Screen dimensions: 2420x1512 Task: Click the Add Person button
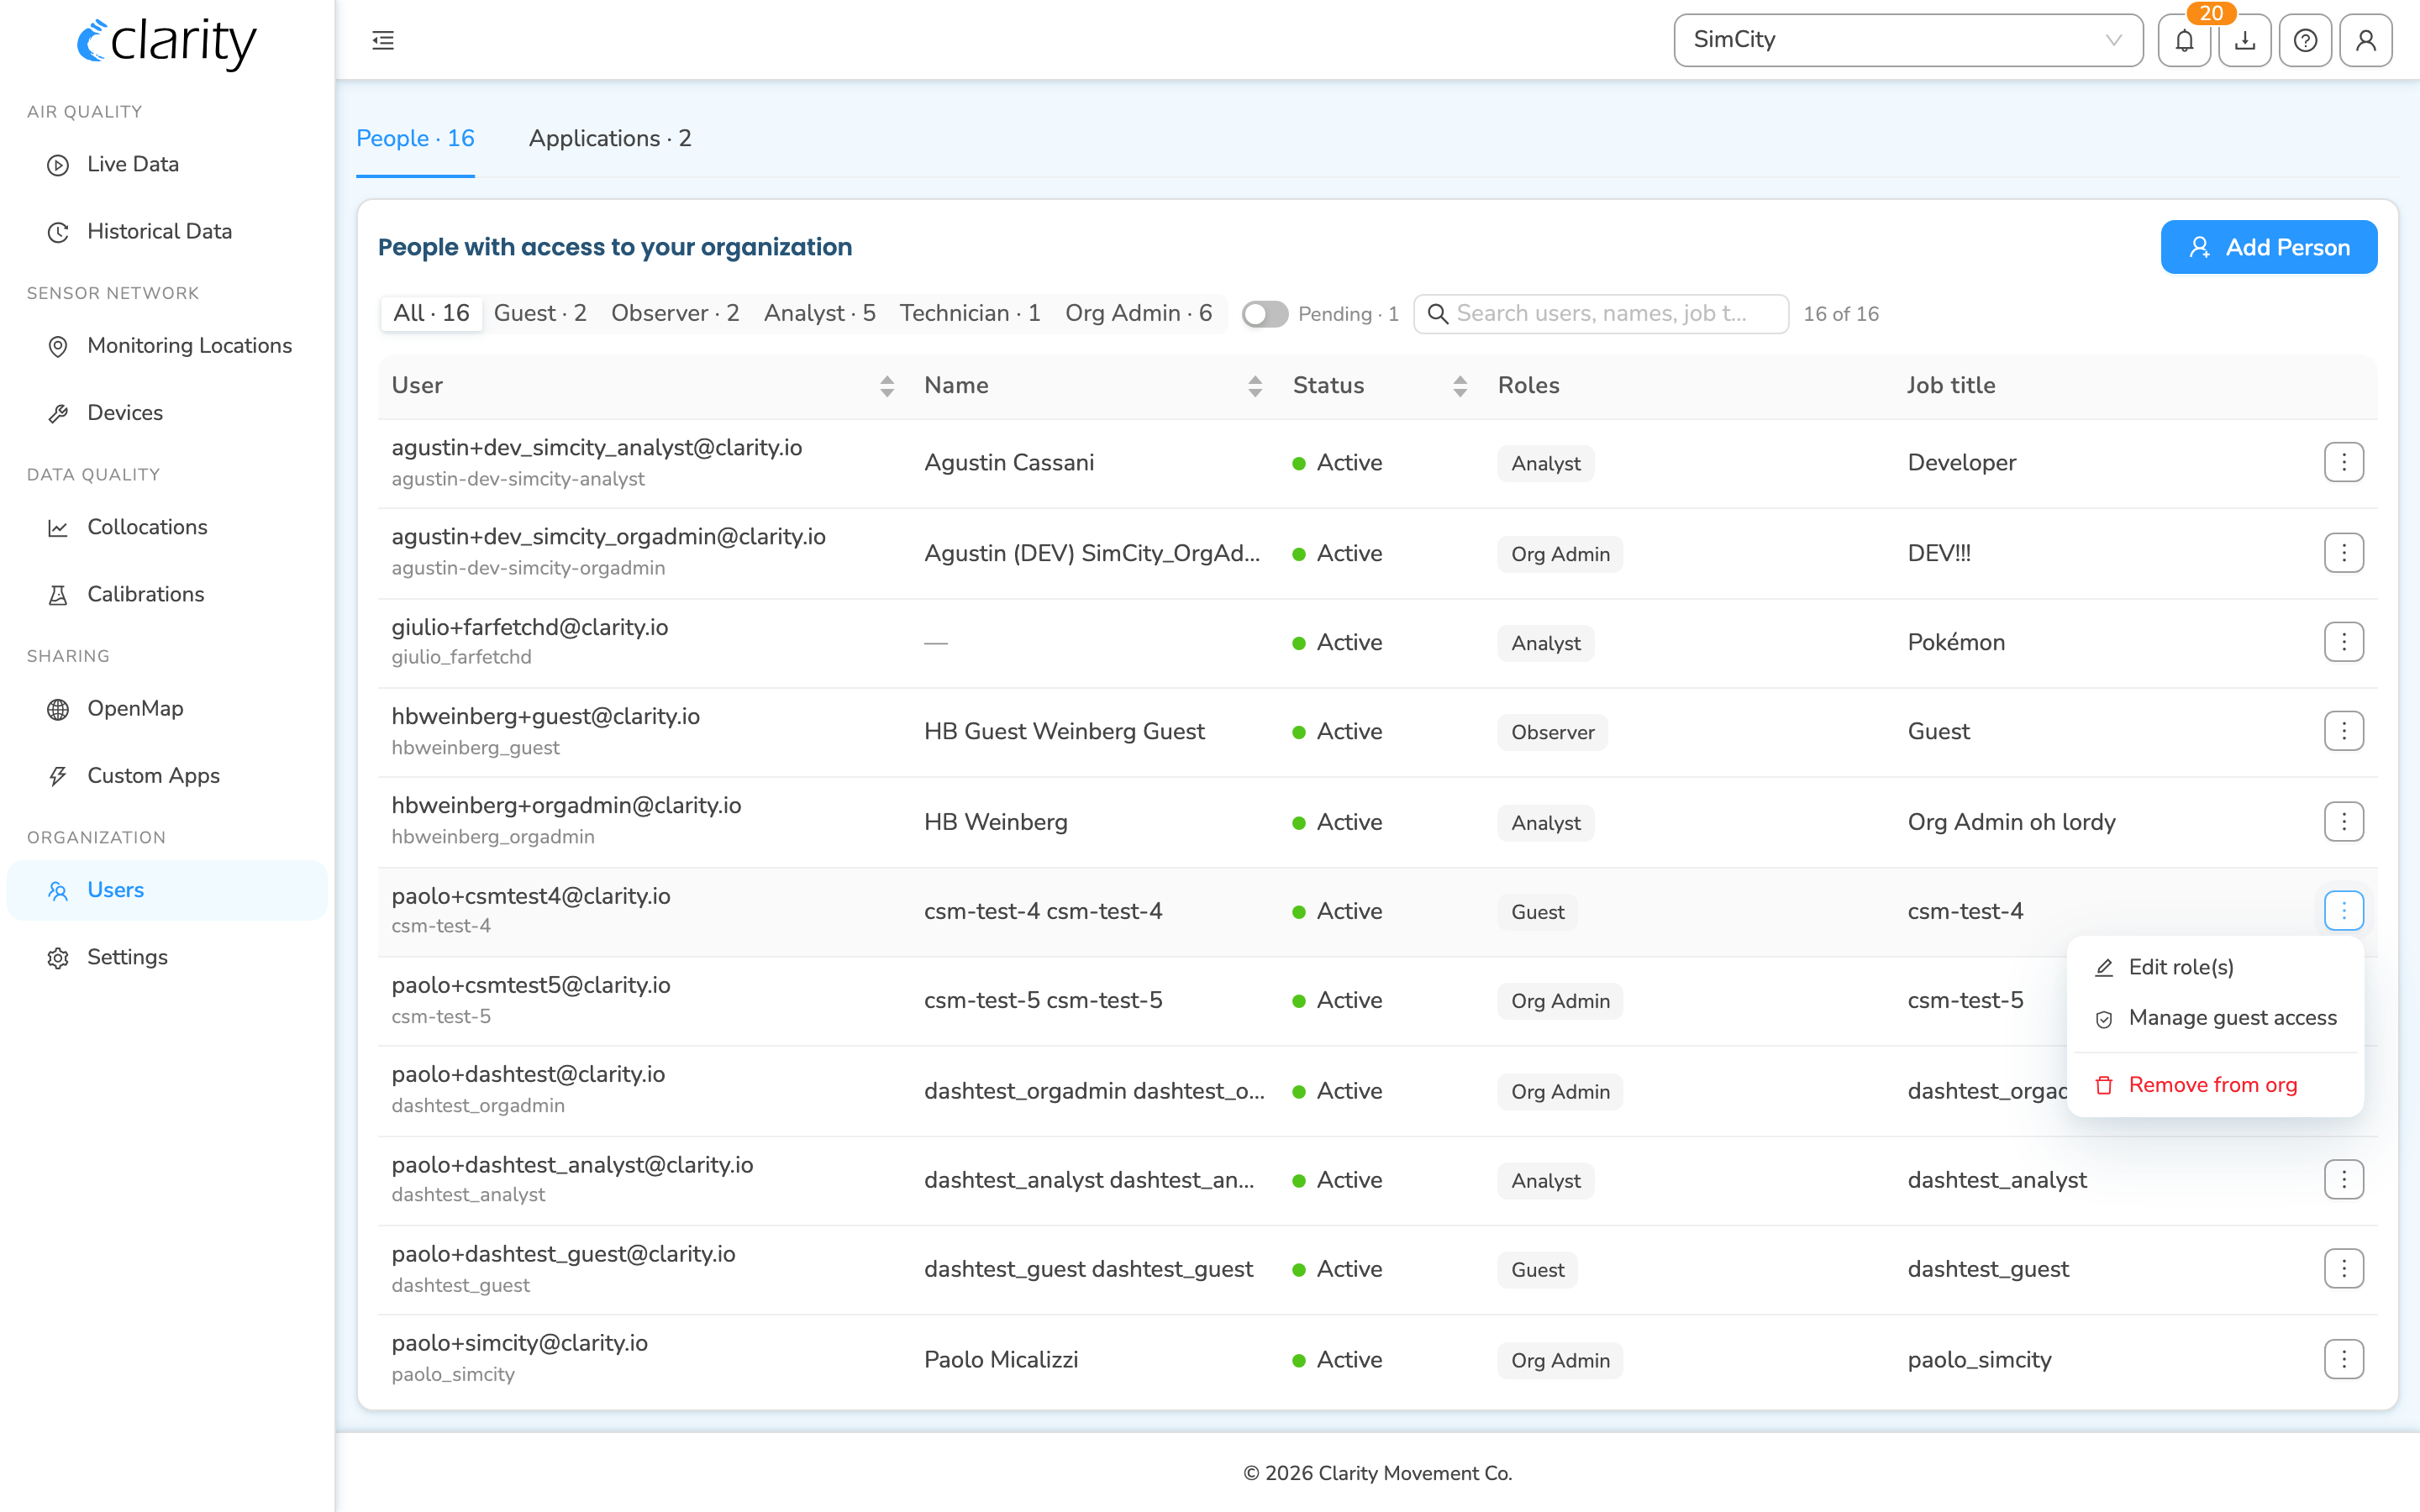2269,247
